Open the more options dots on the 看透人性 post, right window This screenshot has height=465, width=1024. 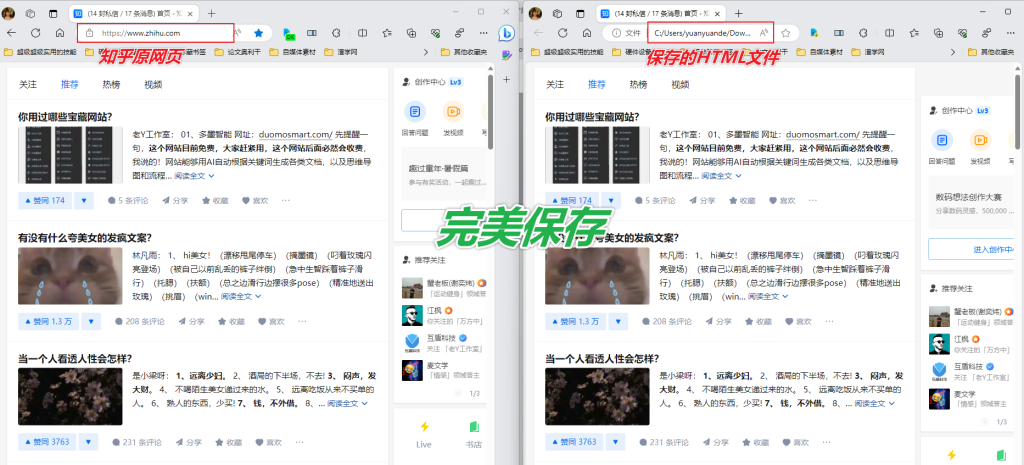pos(827,442)
